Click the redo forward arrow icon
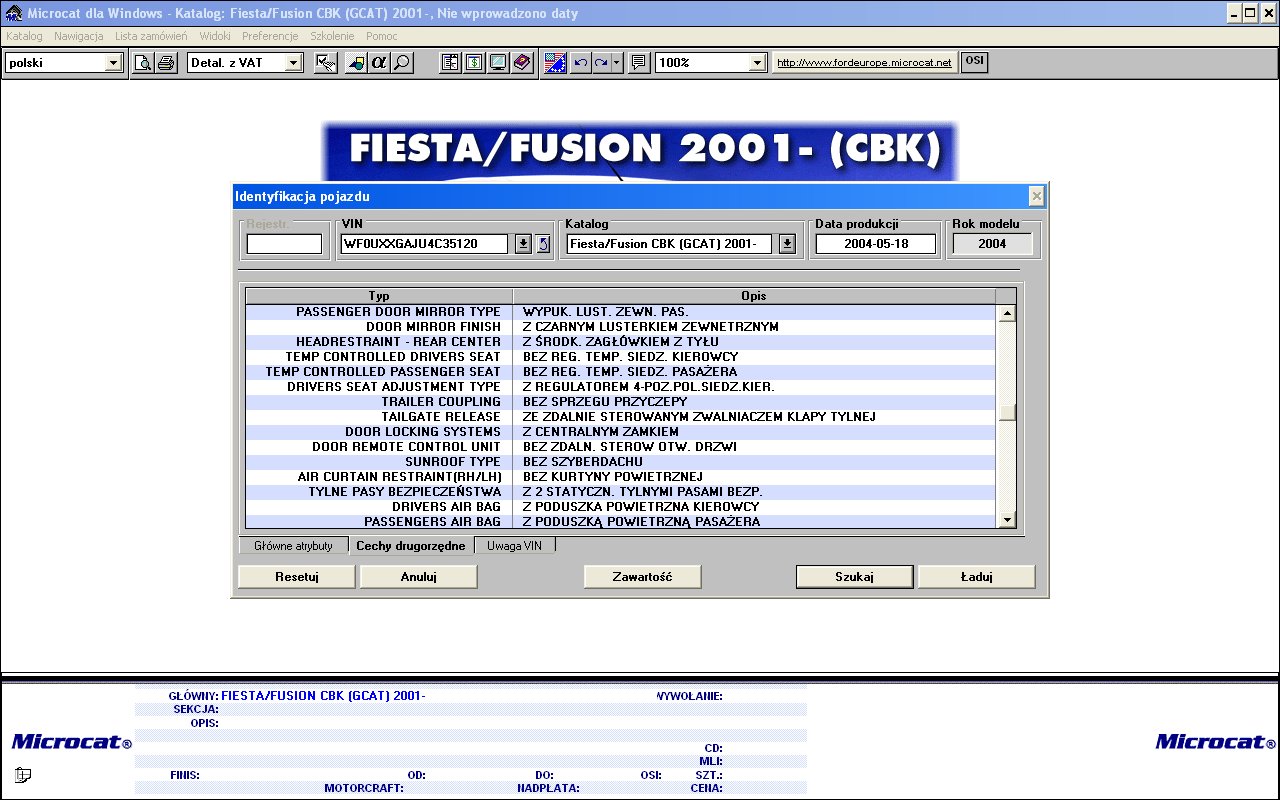Viewport: 1280px width, 800px height. (601, 62)
